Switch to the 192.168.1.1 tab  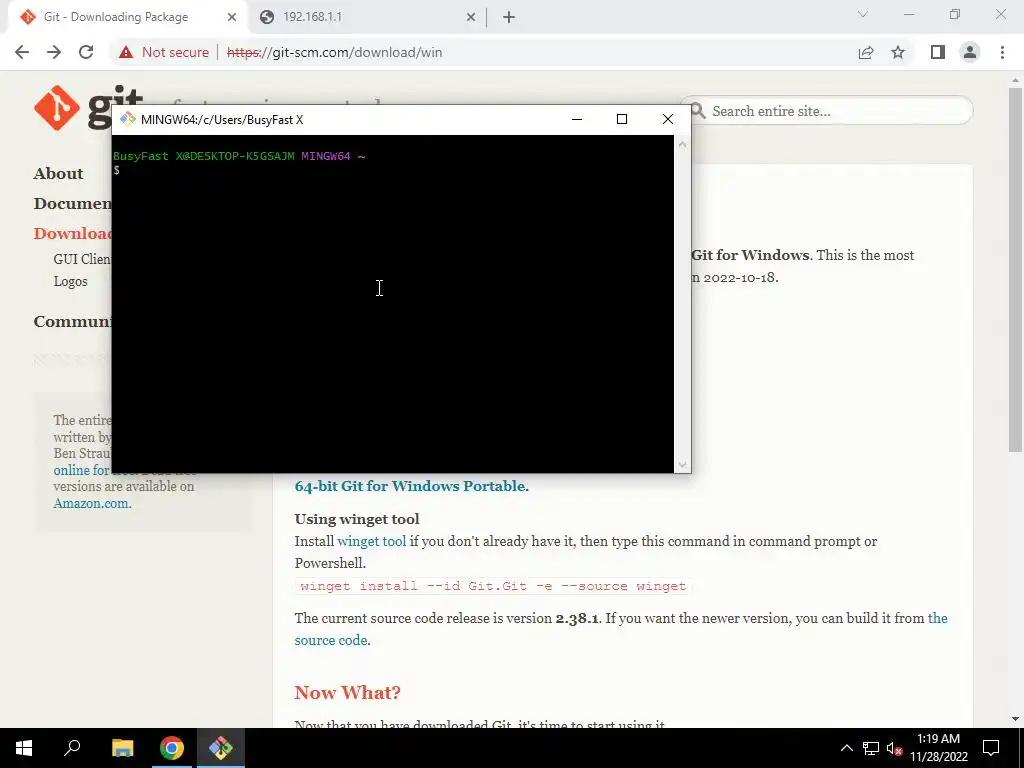(x=366, y=17)
